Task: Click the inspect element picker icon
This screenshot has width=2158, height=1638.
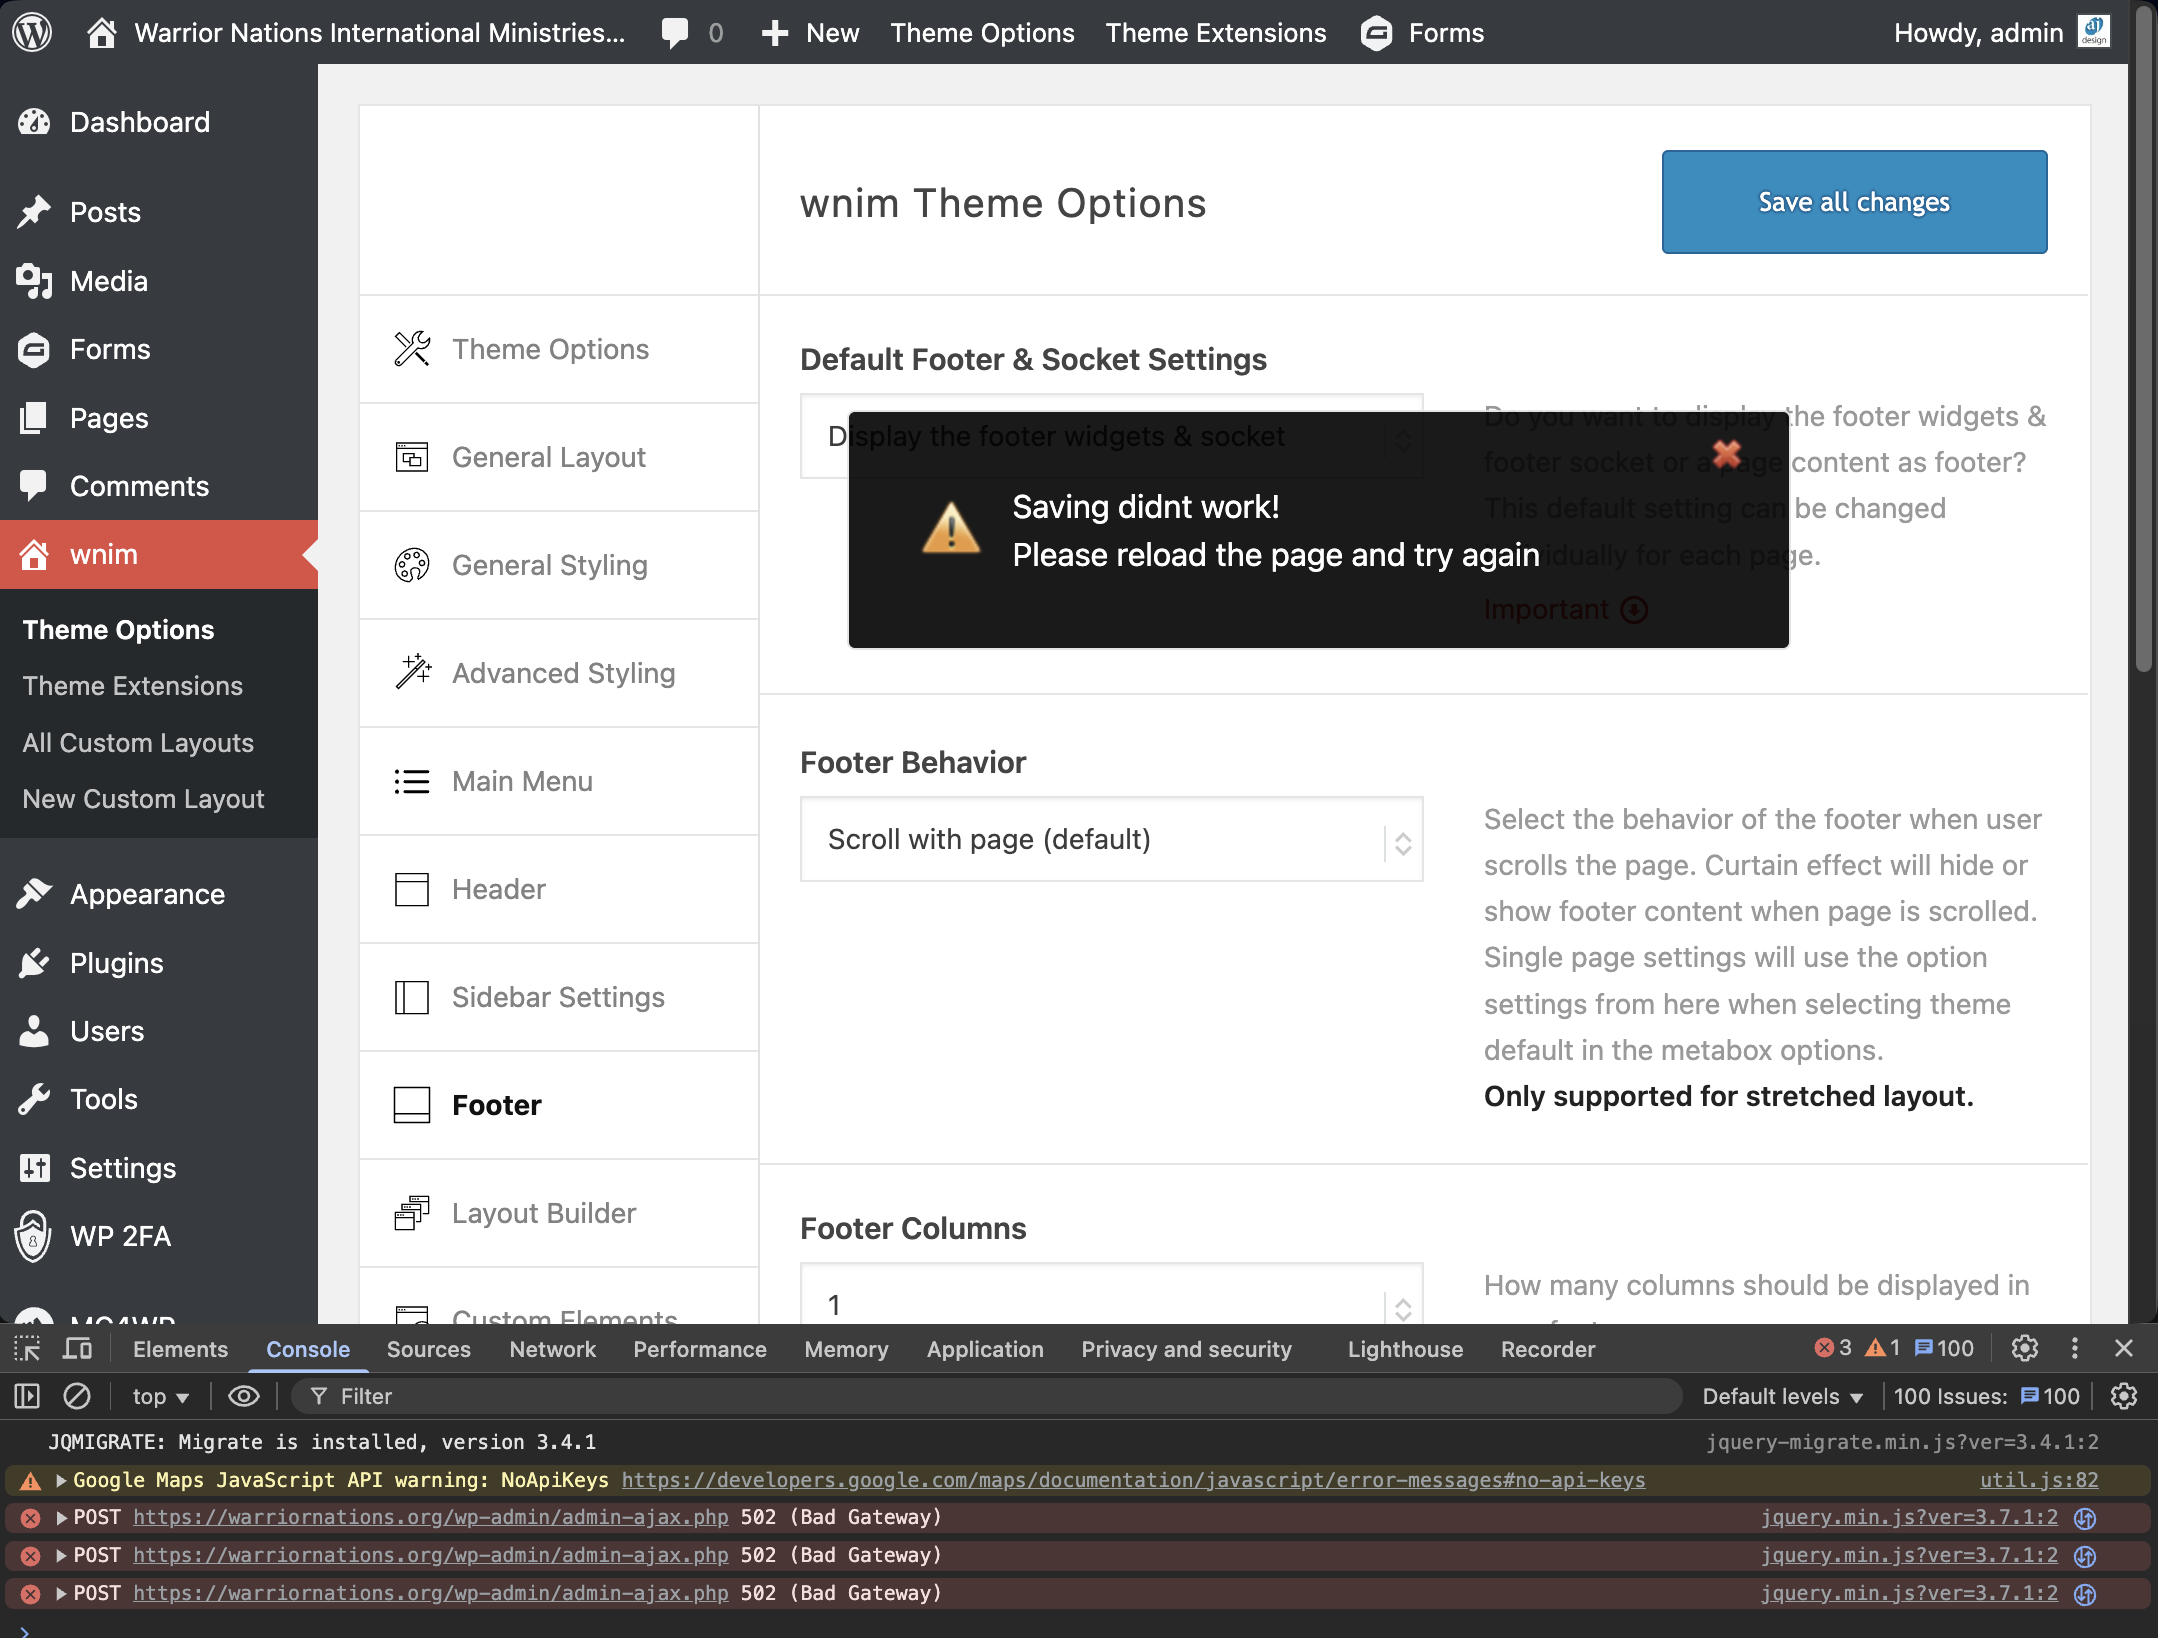Action: click(27, 1349)
